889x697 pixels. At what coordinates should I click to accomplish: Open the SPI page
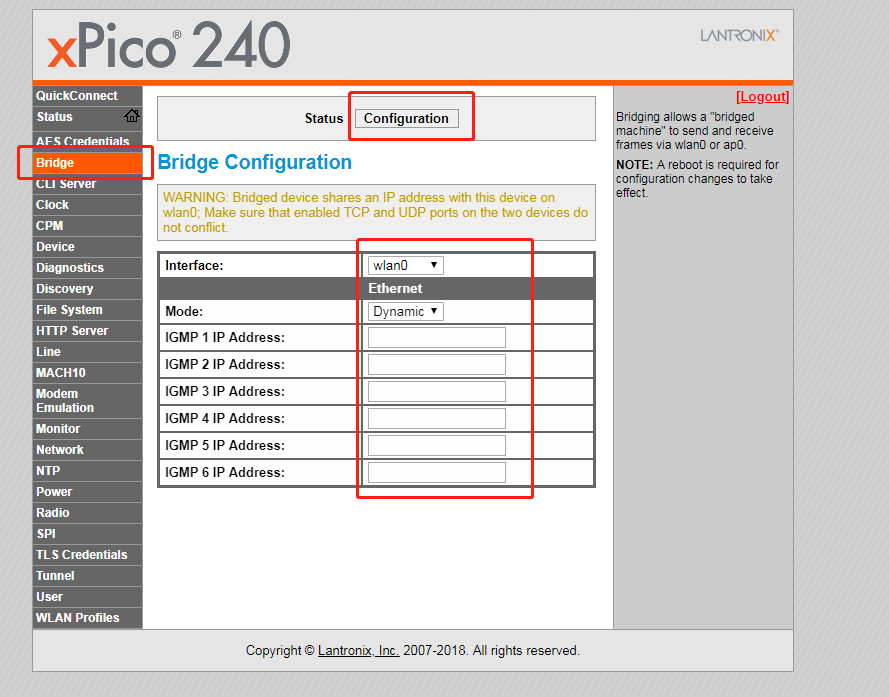(x=87, y=534)
